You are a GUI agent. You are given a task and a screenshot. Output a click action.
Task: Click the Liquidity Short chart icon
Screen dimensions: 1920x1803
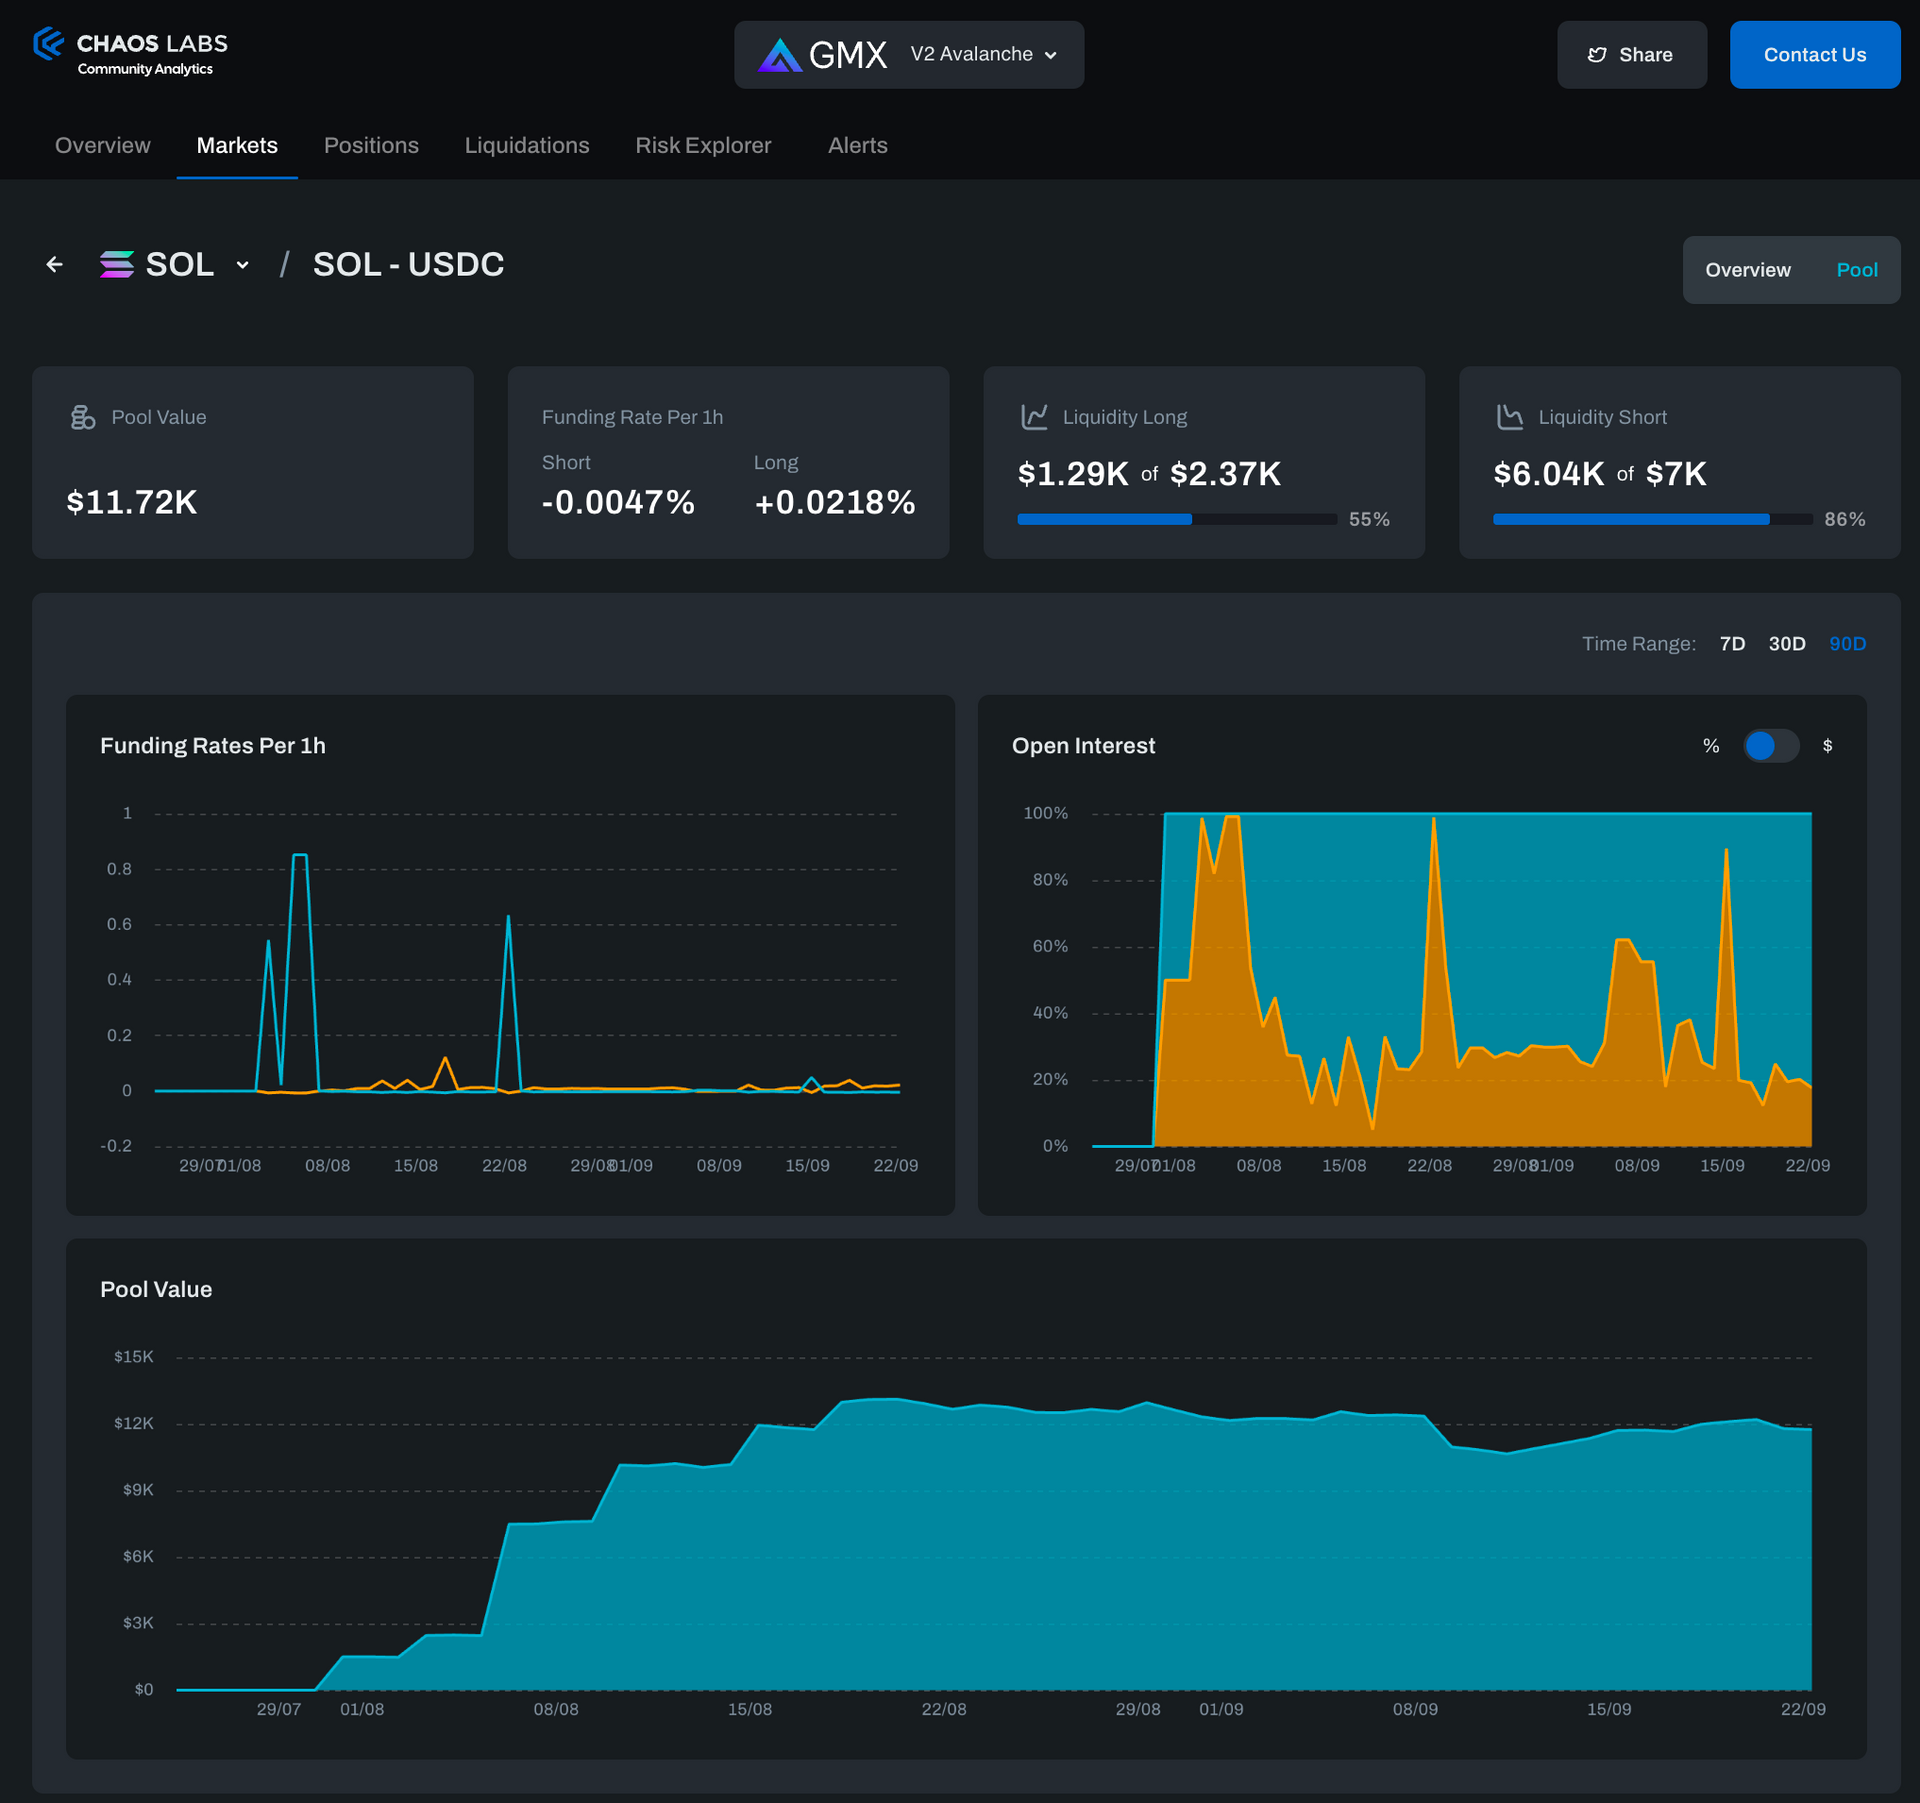pyautogui.click(x=1509, y=417)
